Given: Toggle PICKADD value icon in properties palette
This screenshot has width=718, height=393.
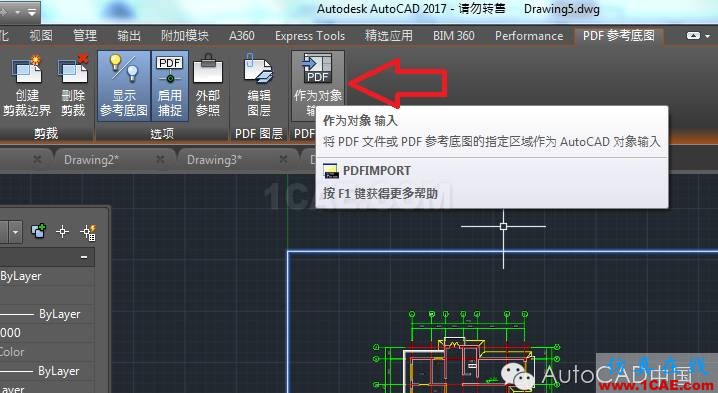Looking at the screenshot, I should click(38, 231).
